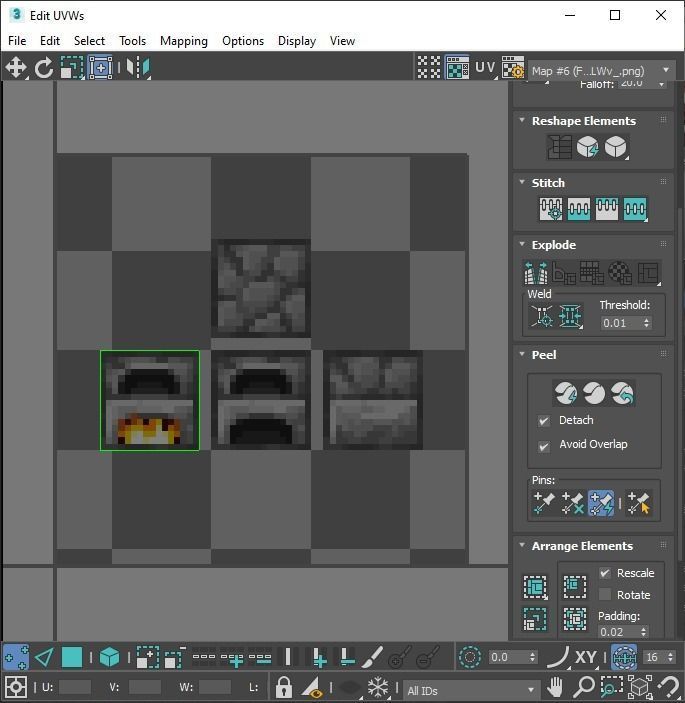The height and width of the screenshot is (703, 685).
Task: Open the Map #6 texture dropdown
Action: click(x=601, y=71)
